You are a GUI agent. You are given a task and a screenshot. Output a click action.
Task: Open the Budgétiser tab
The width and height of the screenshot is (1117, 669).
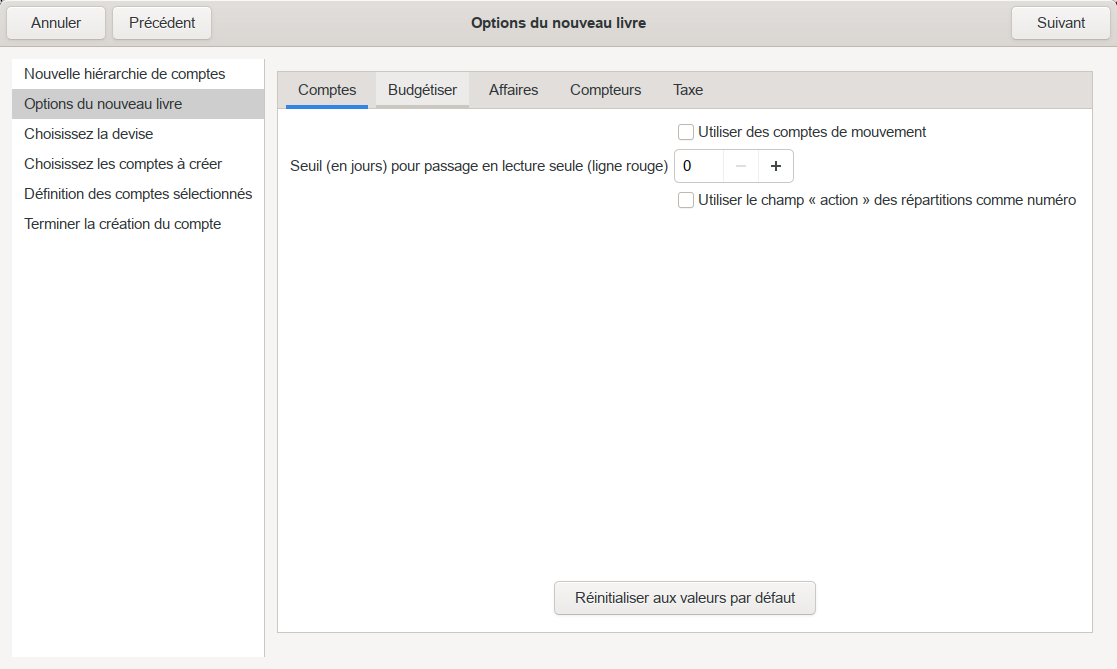[422, 90]
